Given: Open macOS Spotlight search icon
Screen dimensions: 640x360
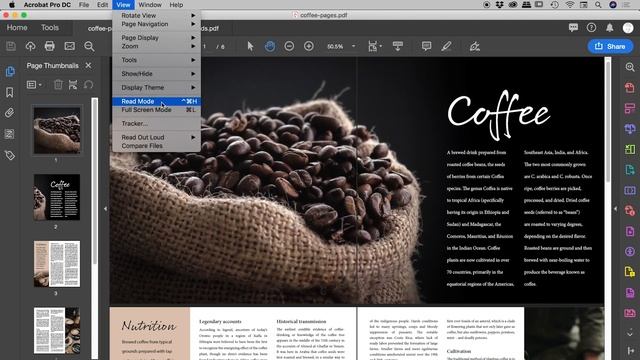Looking at the screenshot, I should pos(598,5).
